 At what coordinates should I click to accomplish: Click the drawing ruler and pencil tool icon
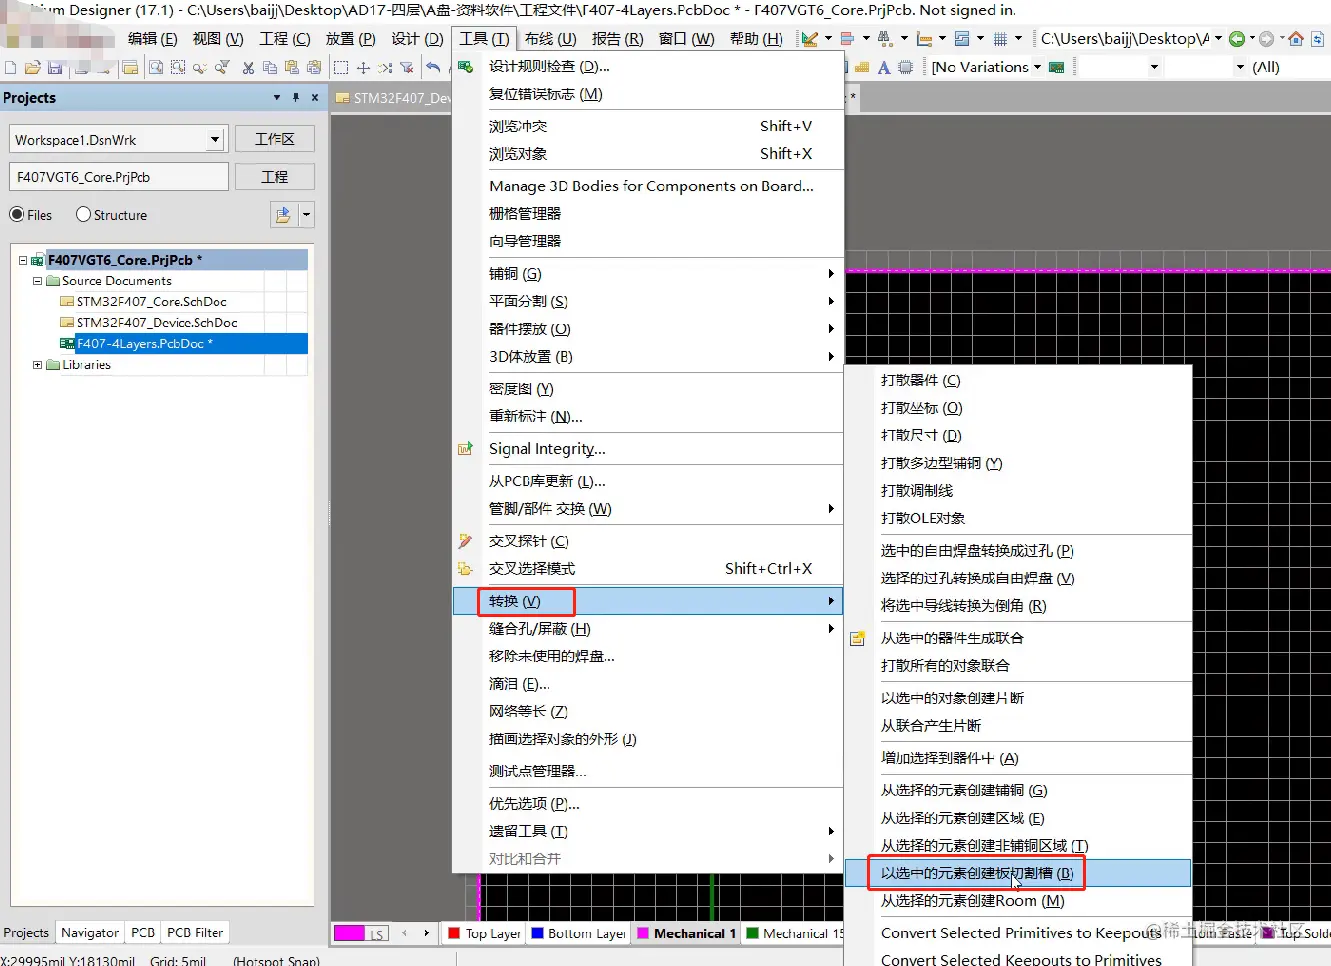[810, 39]
